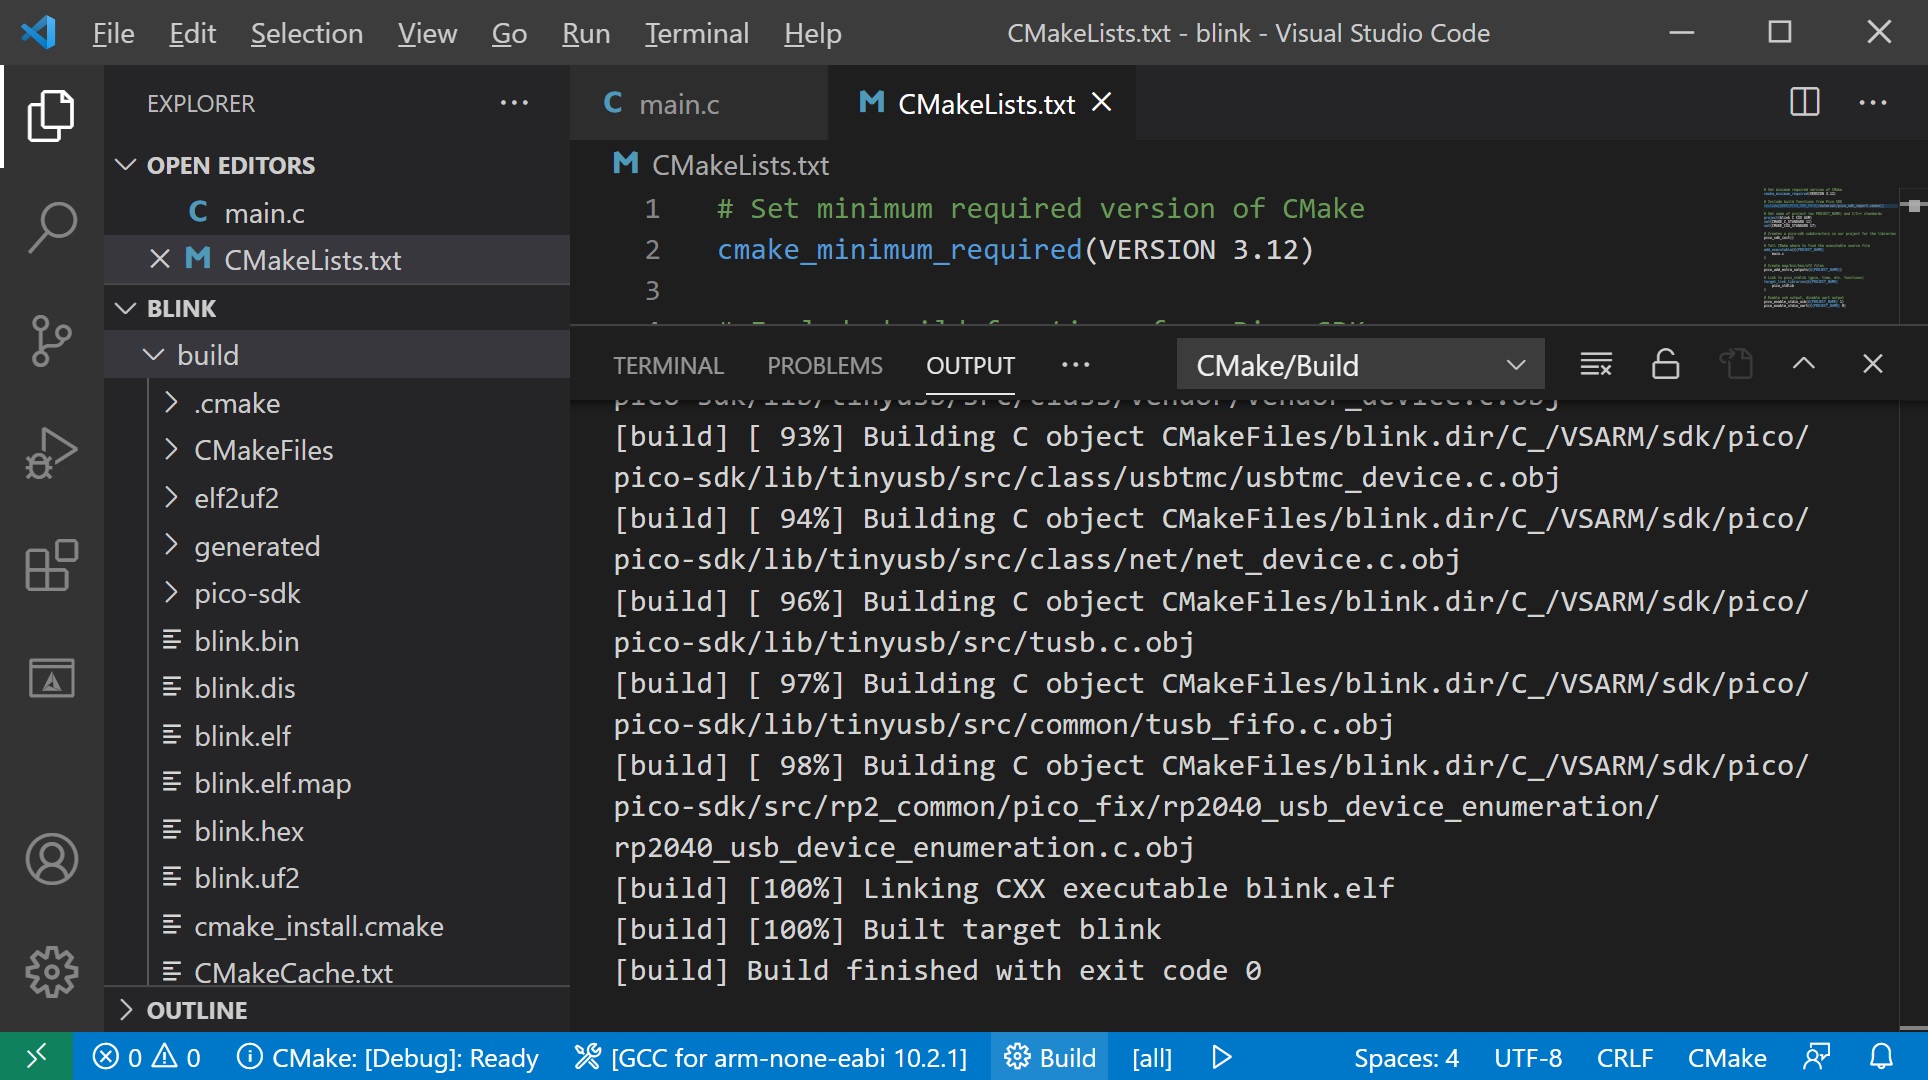Image resolution: width=1928 pixels, height=1080 pixels.
Task: Toggle errors and warnings problems indicator
Action: tap(147, 1057)
